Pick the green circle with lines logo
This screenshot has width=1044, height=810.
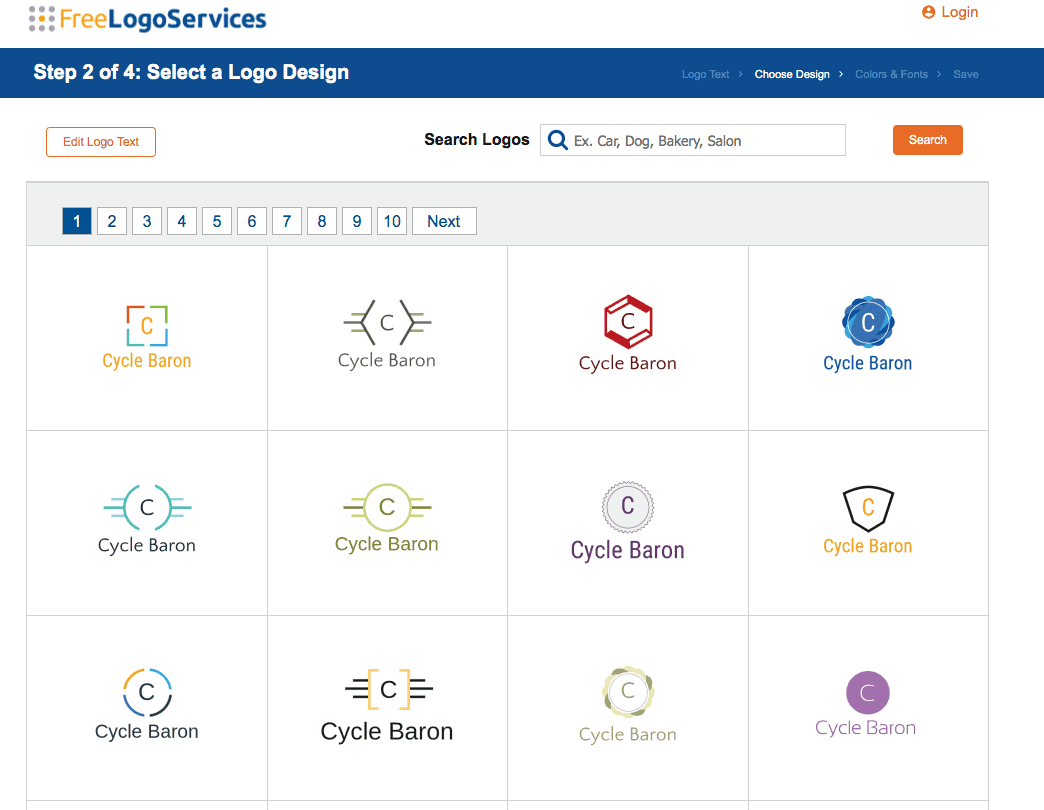click(387, 521)
